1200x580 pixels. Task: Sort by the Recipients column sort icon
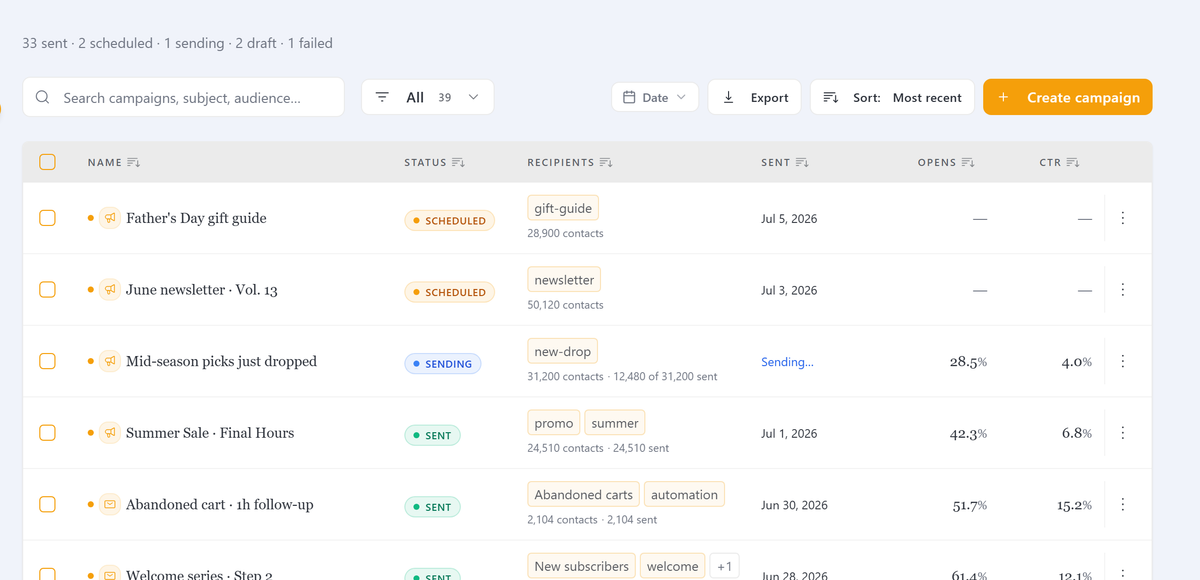click(606, 163)
